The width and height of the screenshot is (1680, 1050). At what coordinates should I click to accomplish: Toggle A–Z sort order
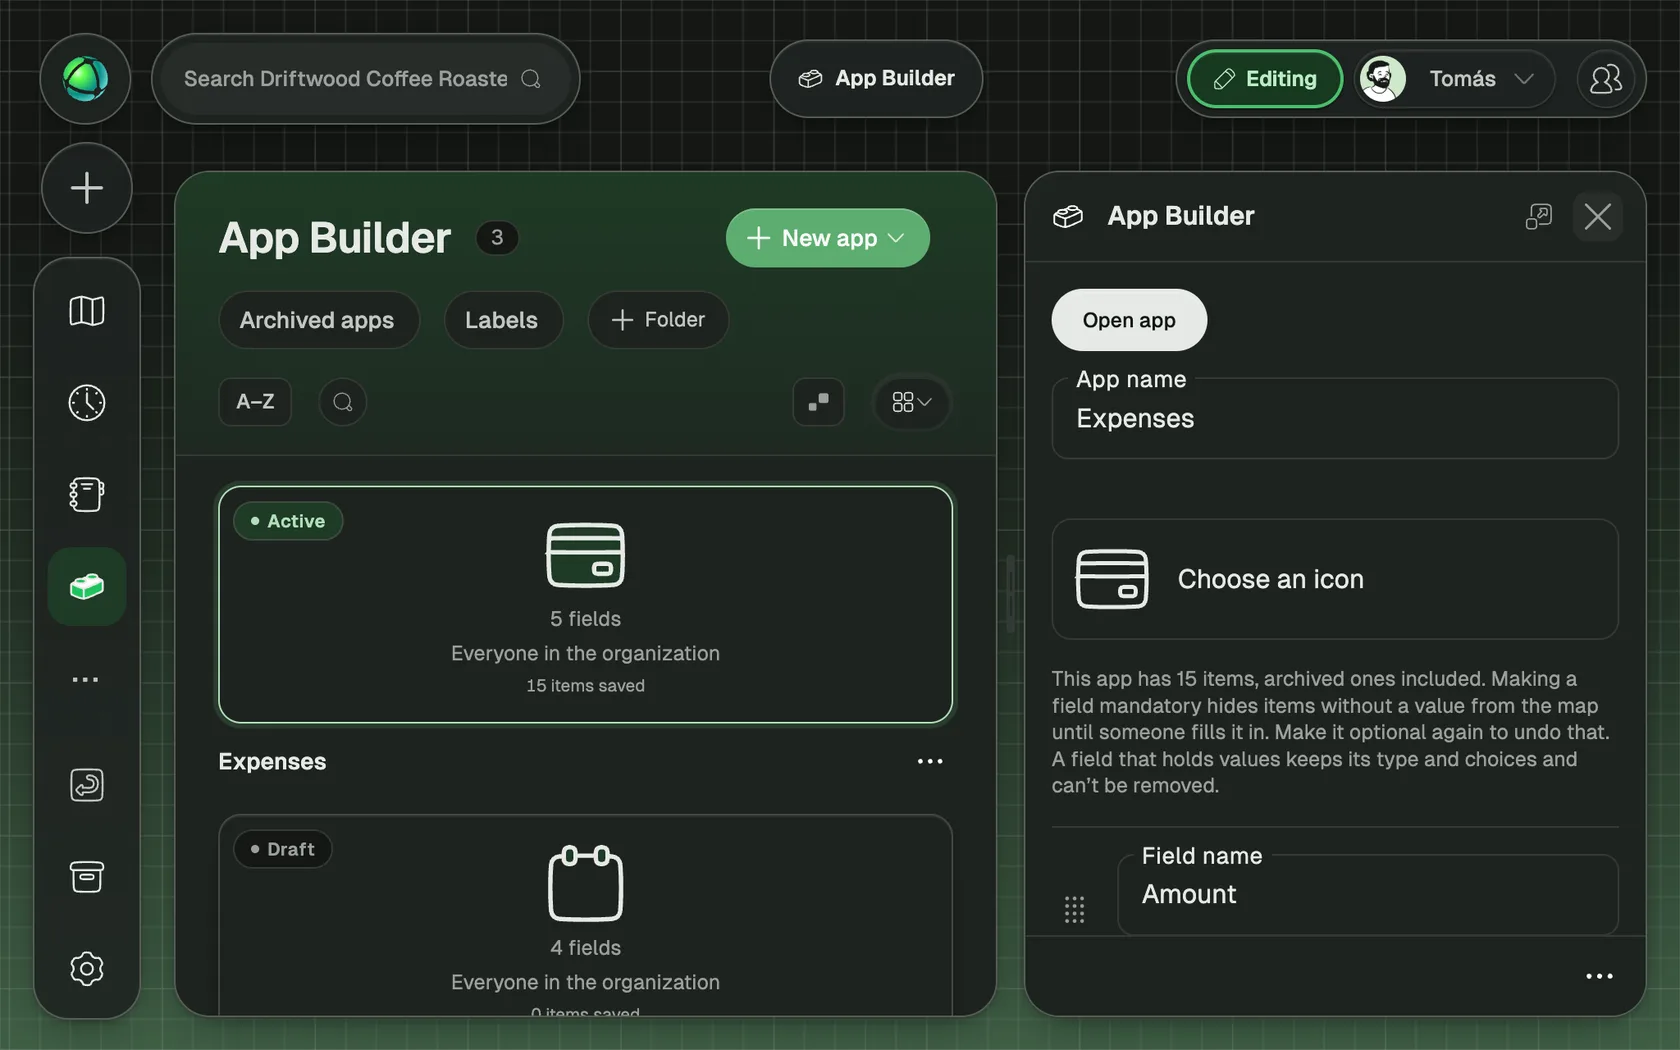pos(255,402)
